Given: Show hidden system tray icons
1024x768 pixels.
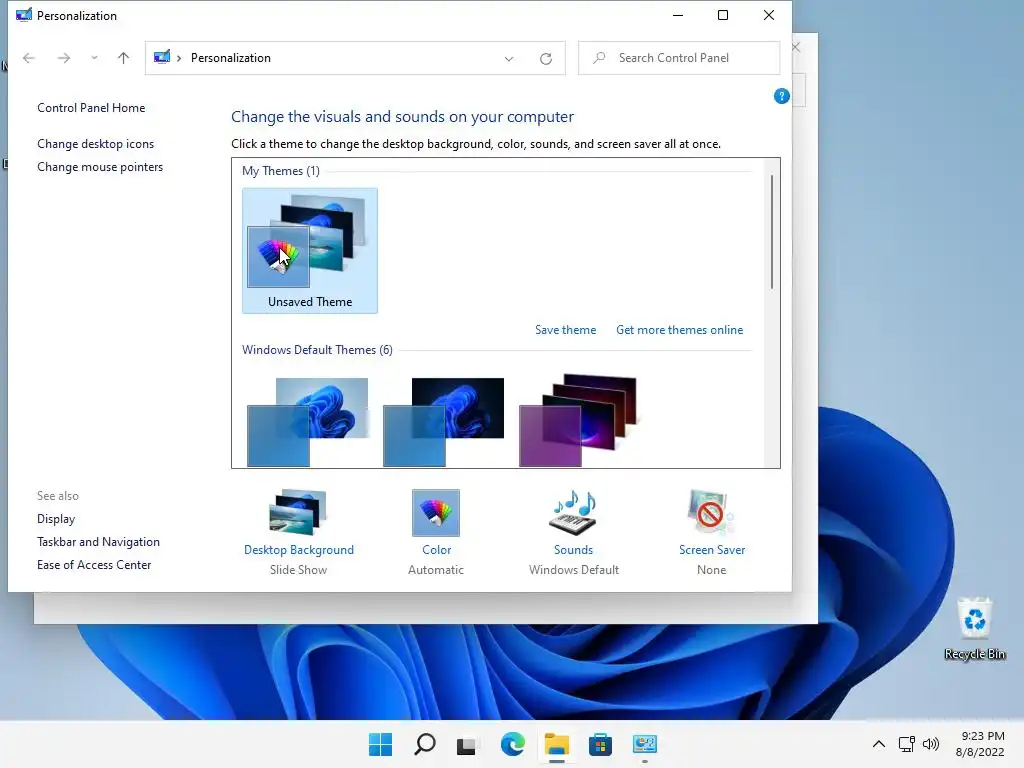Looking at the screenshot, I should click(879, 744).
